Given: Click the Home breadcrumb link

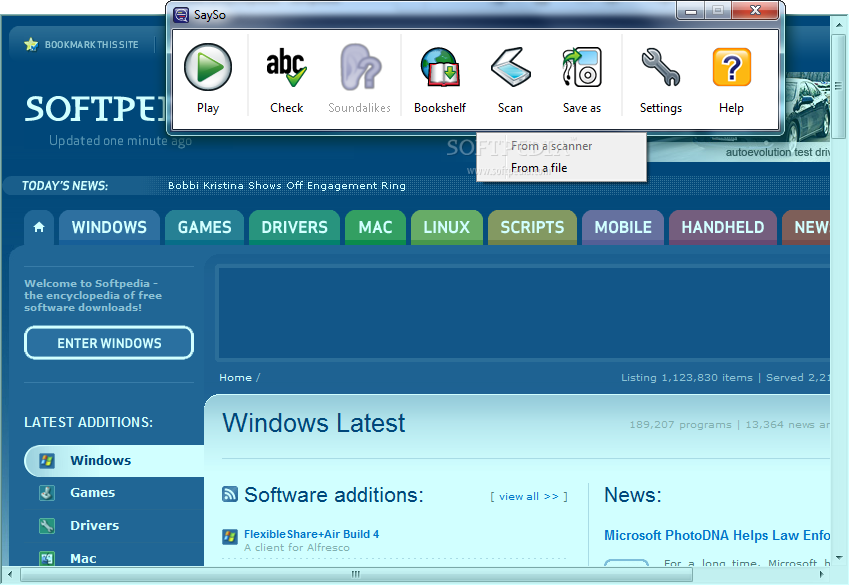Looking at the screenshot, I should (x=236, y=378).
